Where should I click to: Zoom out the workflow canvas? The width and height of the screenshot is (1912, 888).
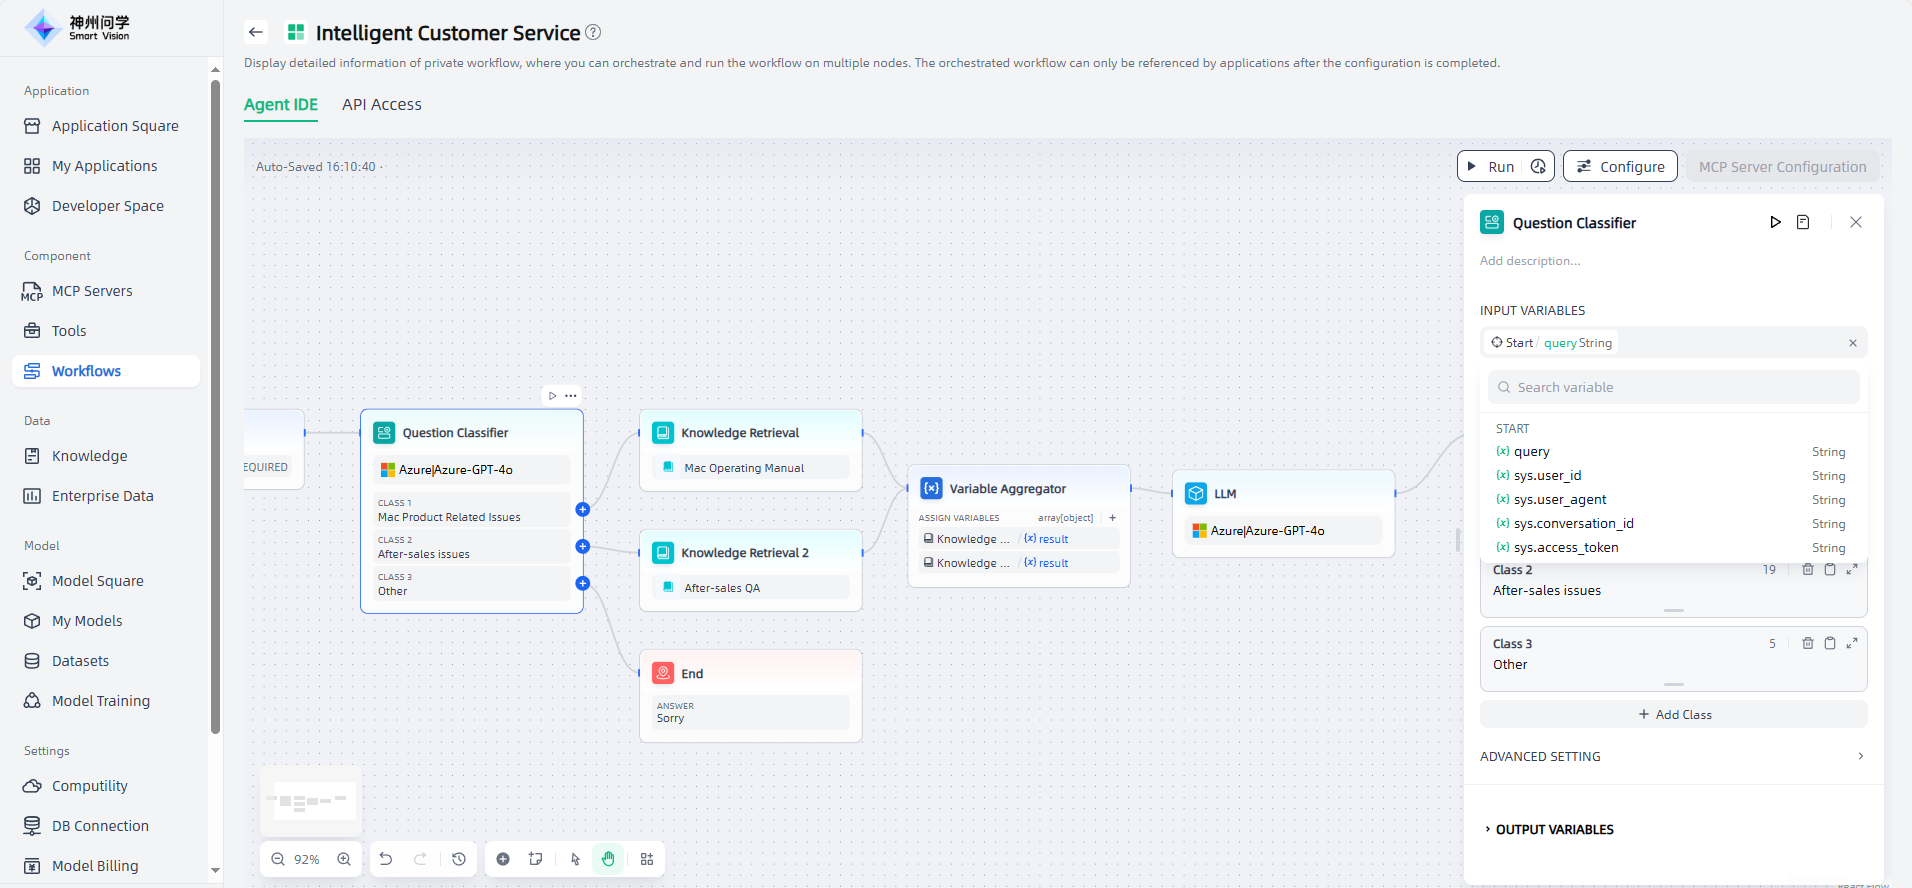278,859
